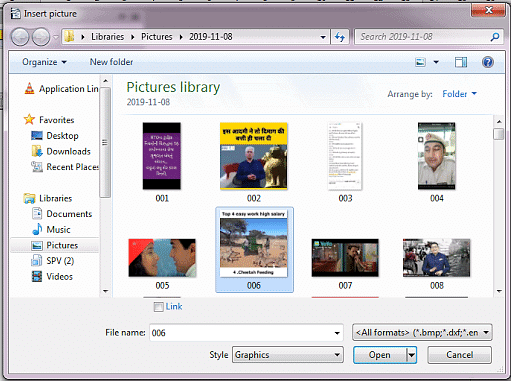Click the search magnifier icon
The width and height of the screenshot is (512, 382).
495,37
